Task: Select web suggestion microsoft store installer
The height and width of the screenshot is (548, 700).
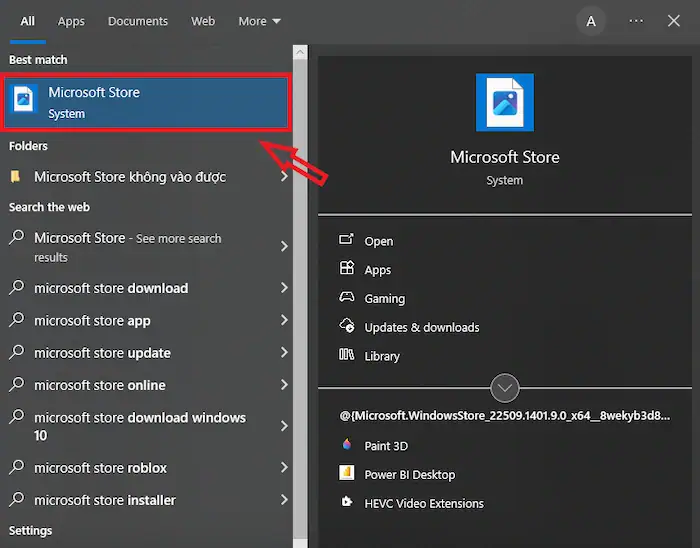Action: (x=105, y=500)
